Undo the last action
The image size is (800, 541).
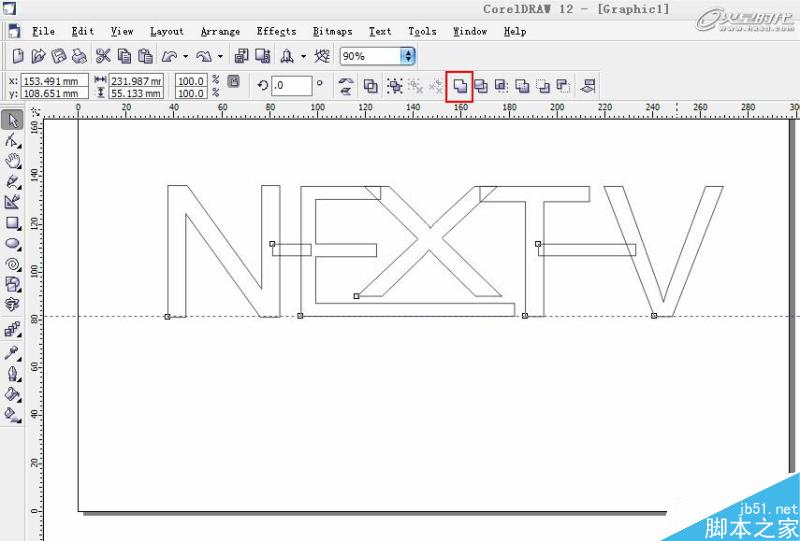point(170,56)
